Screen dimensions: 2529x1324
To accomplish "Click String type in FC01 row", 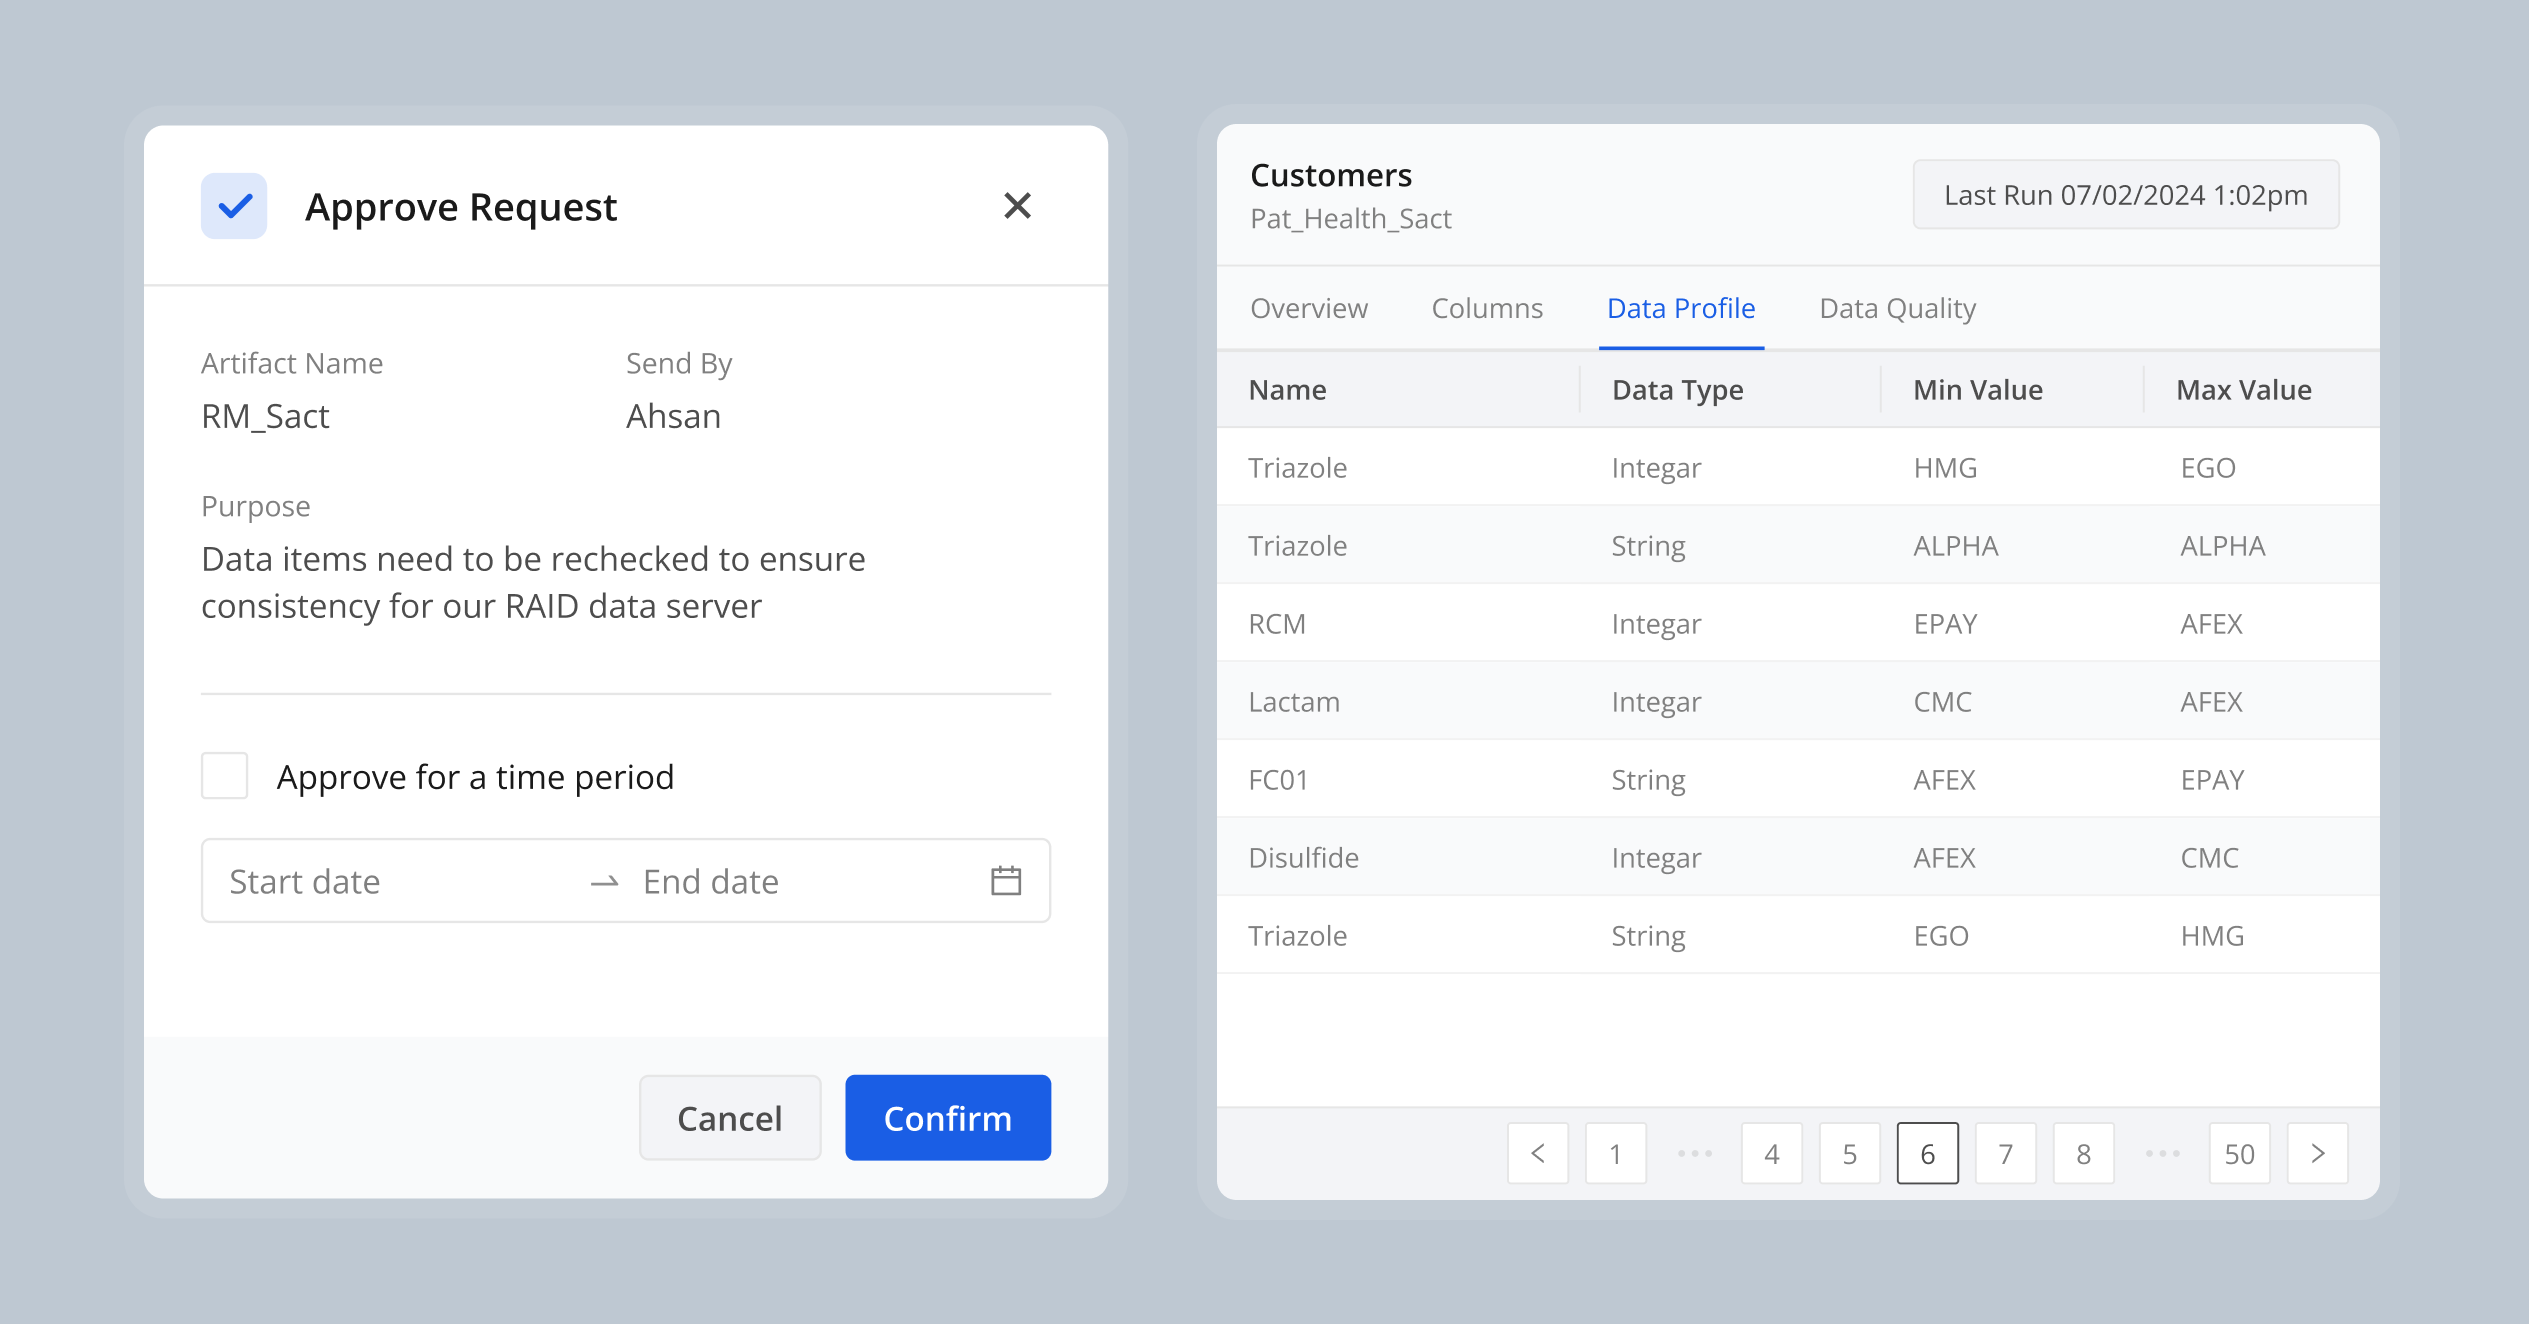I will pos(1648,780).
